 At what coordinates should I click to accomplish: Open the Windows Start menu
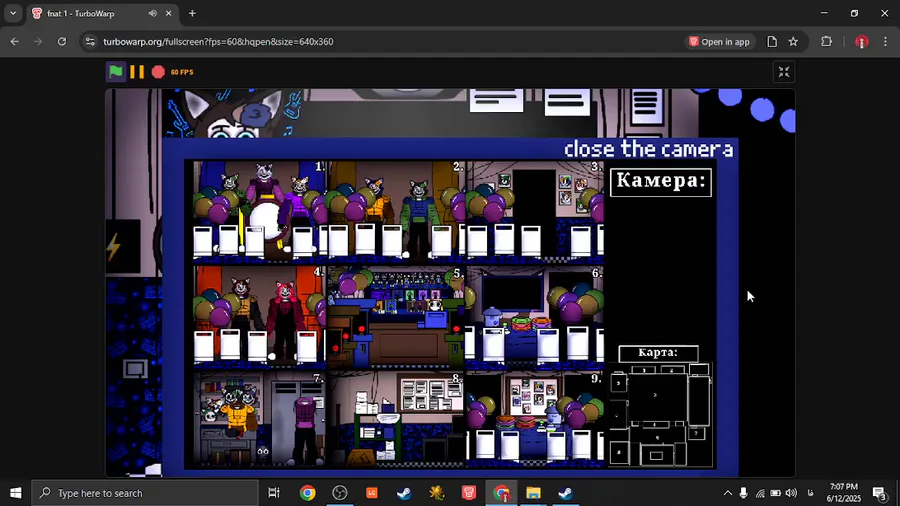tap(15, 493)
